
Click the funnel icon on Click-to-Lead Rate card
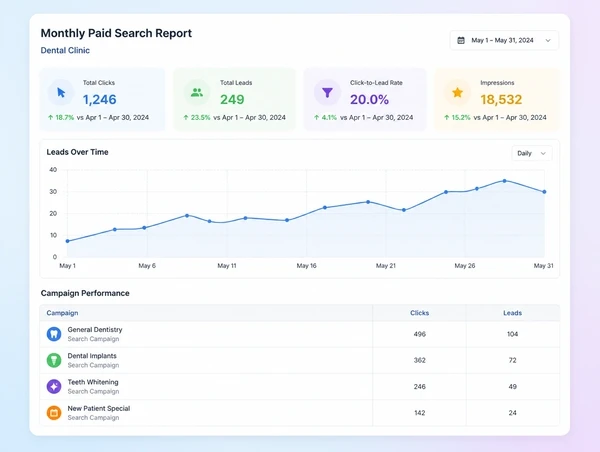(327, 93)
